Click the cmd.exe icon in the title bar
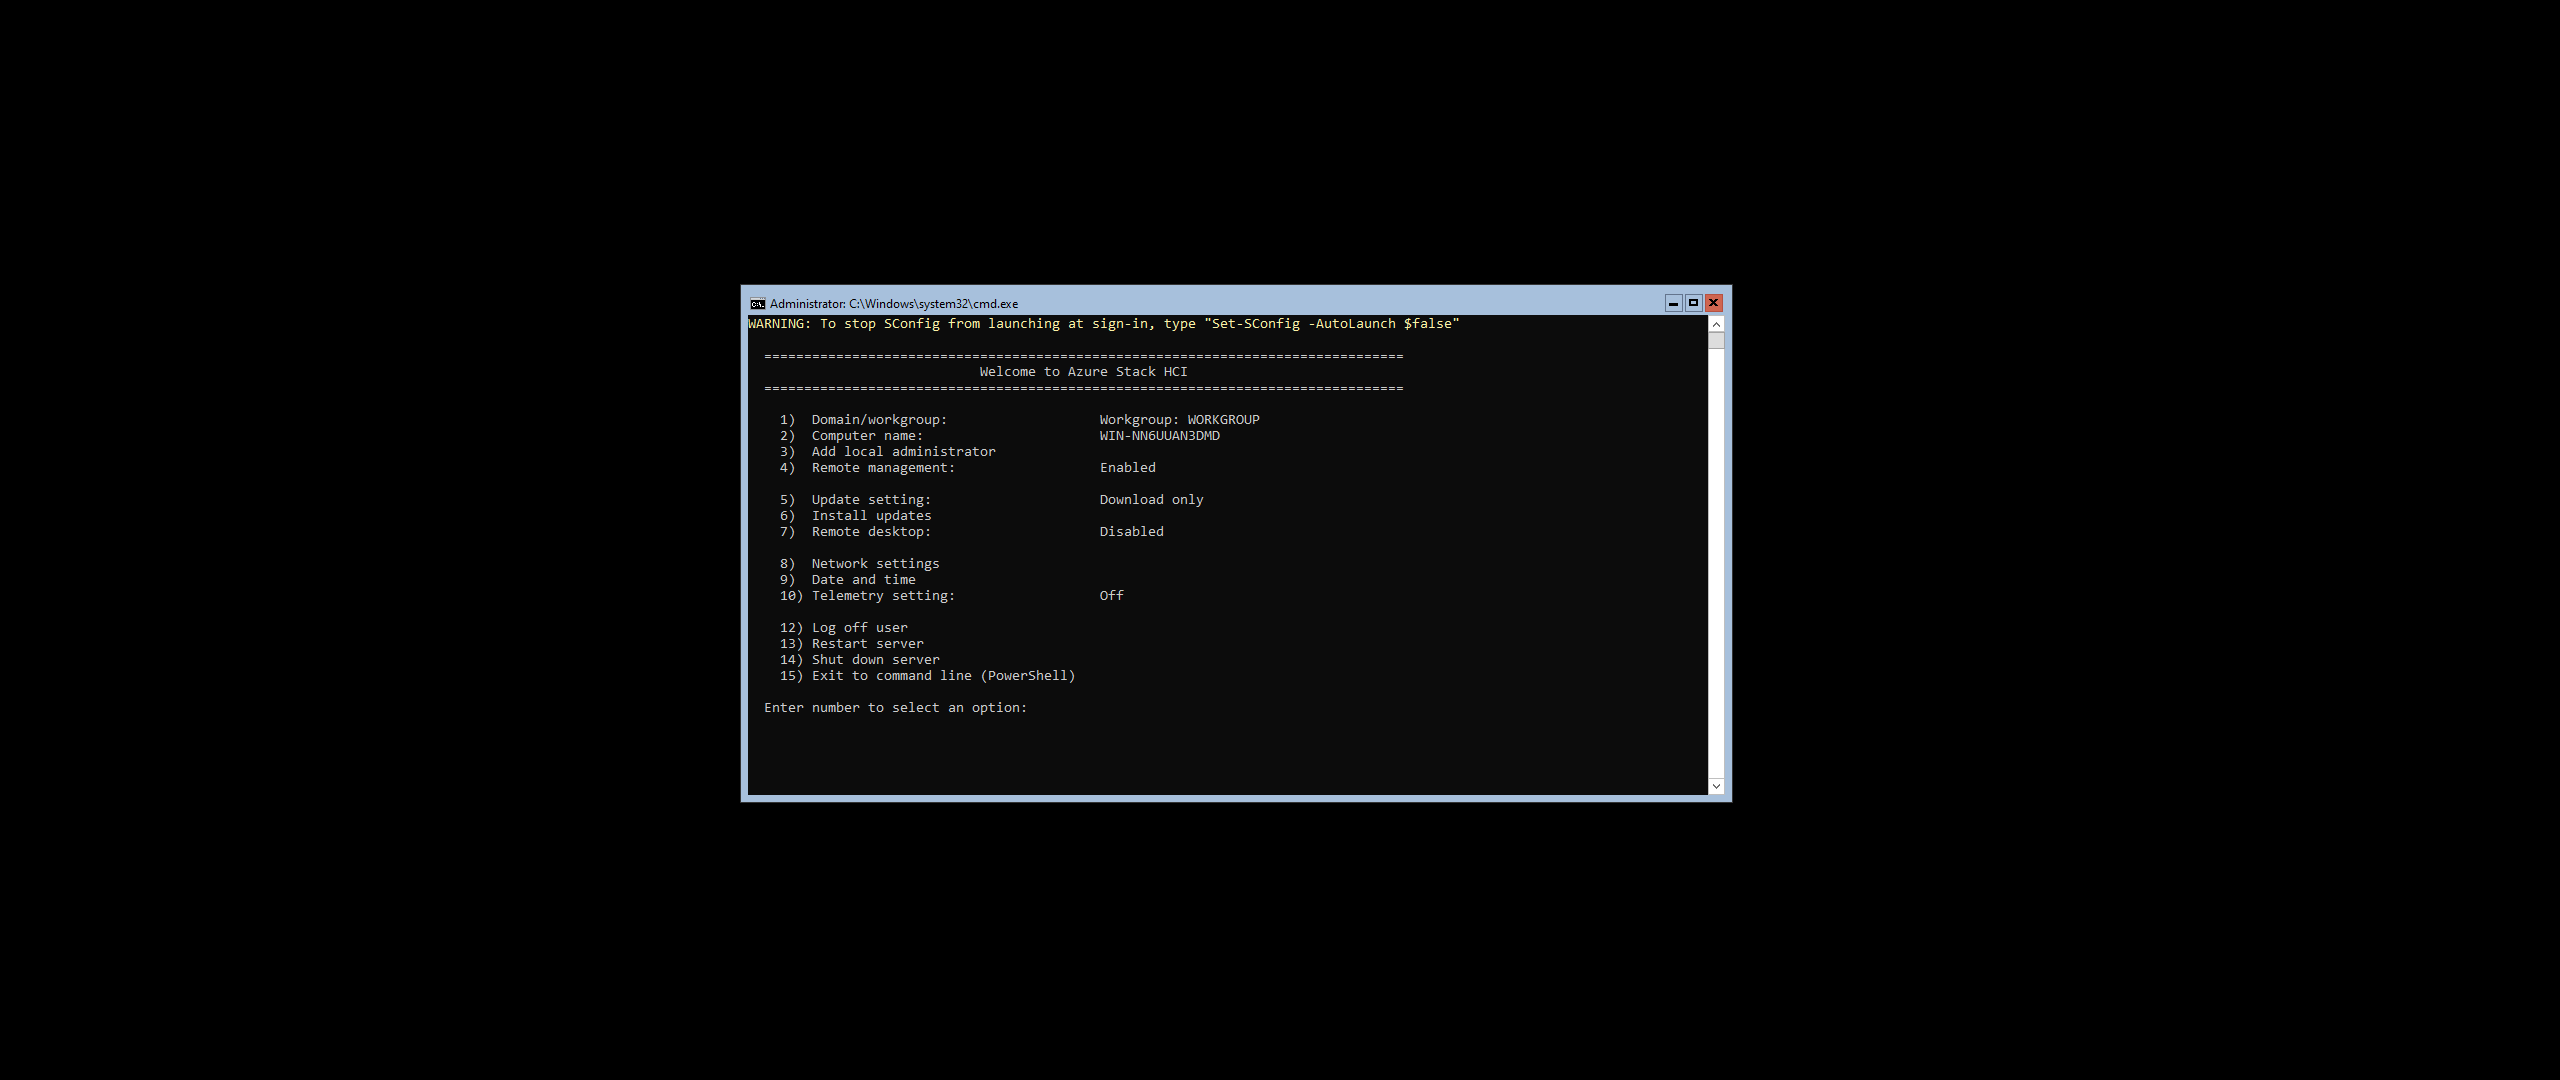This screenshot has width=2560, height=1080. pos(758,304)
